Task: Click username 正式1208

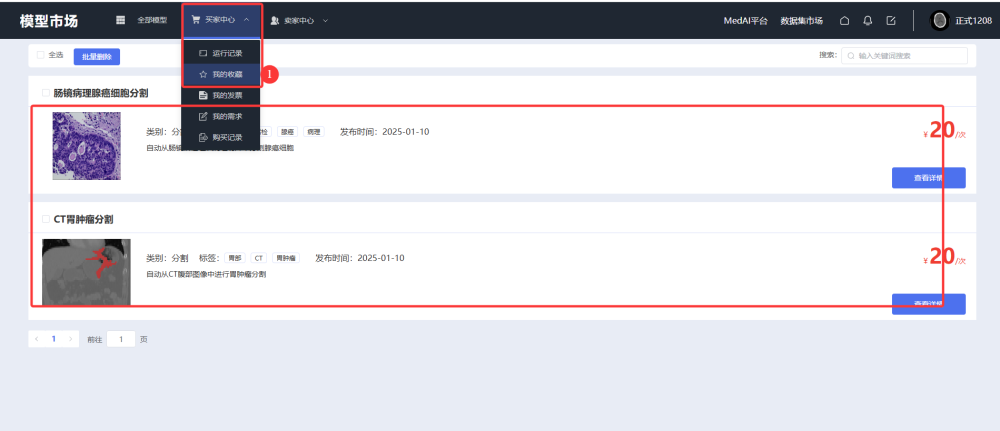Action: click(x=973, y=20)
